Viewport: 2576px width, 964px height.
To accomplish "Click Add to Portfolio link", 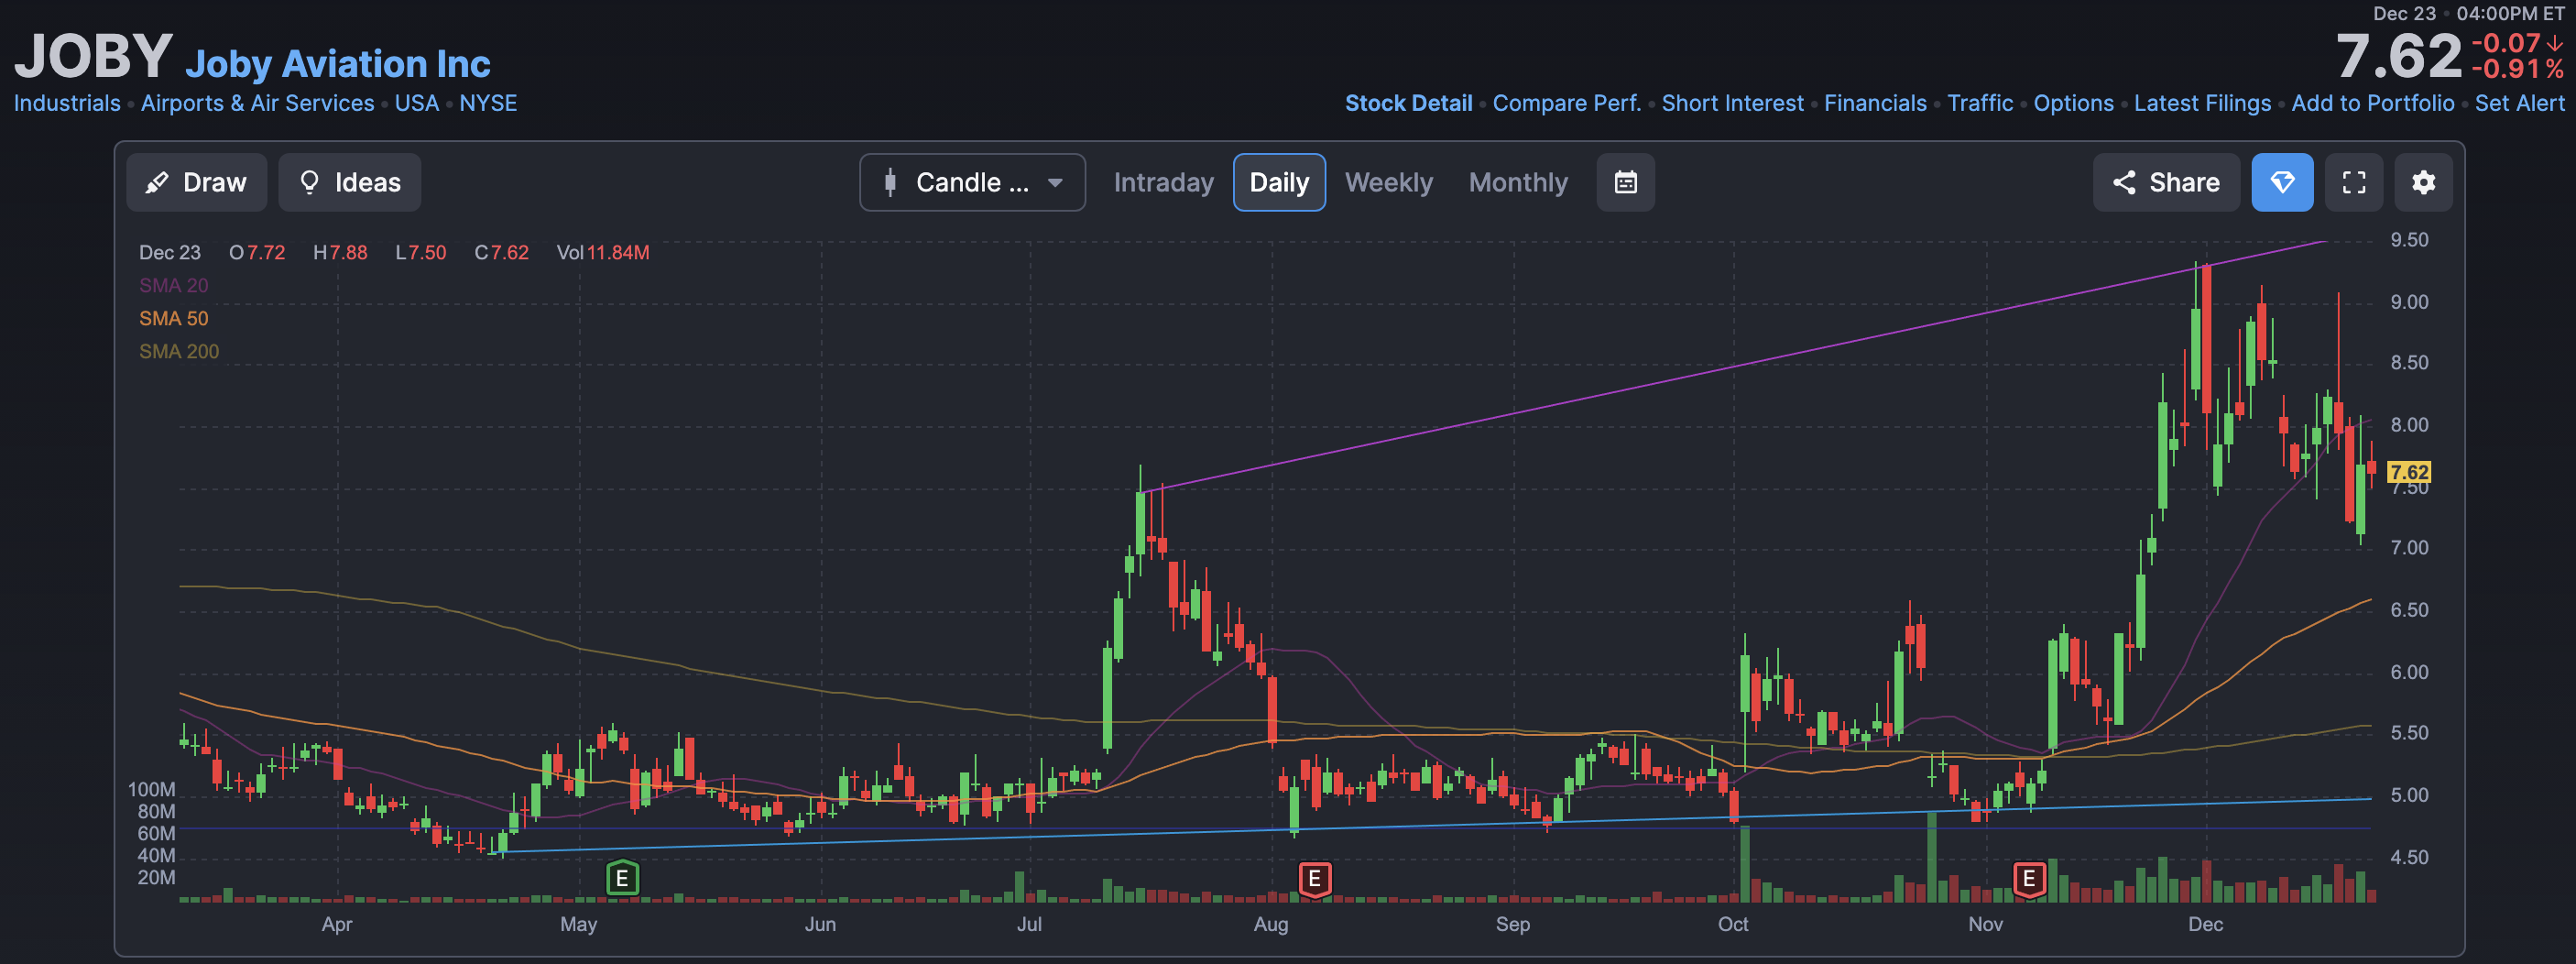I will 2372,103.
